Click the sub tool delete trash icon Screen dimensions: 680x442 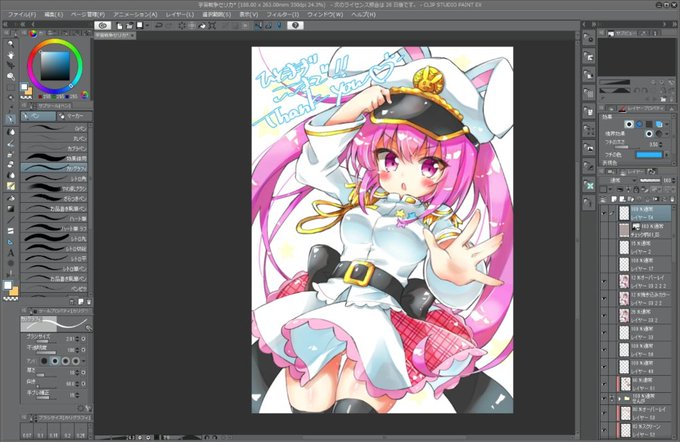coord(88,301)
